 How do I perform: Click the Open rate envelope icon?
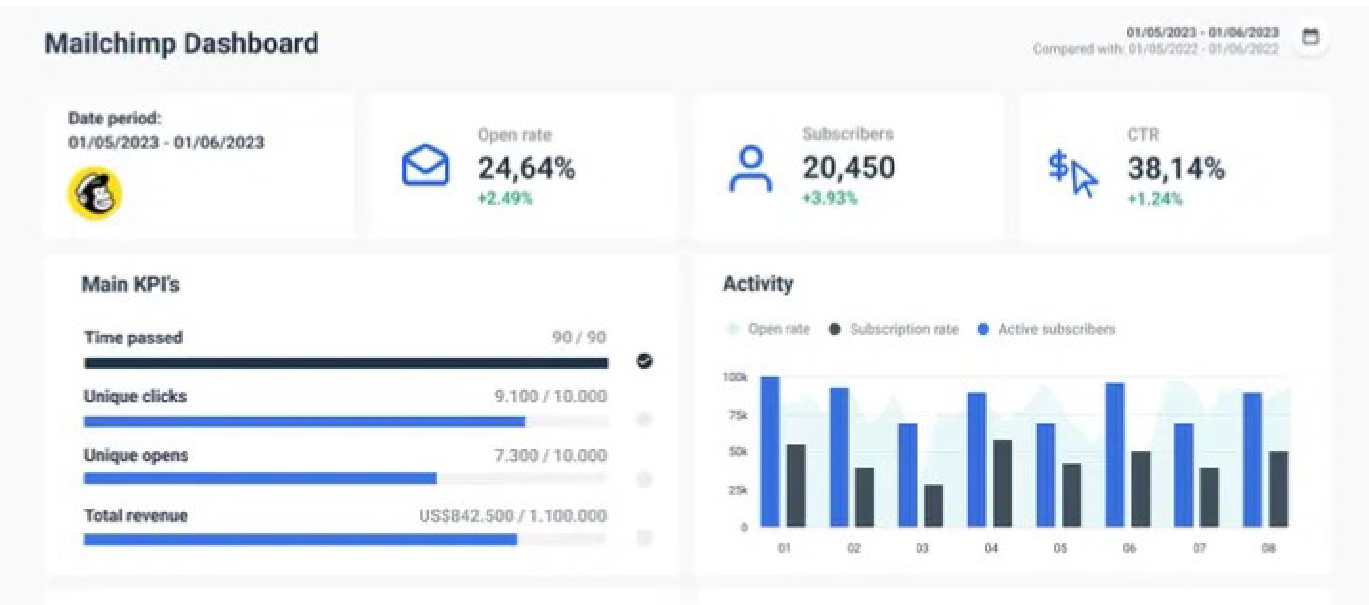click(425, 166)
